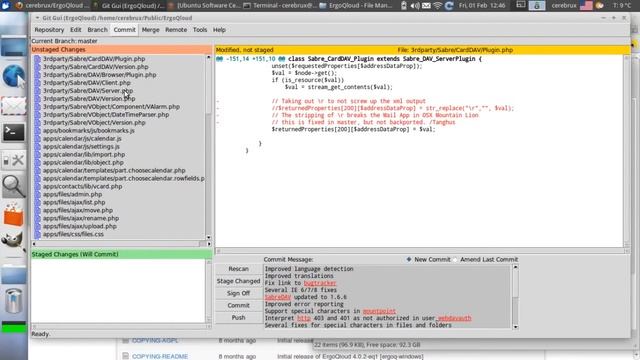This screenshot has height=360, width=640.
Task: Open the mail envelope dock icon
Action: coord(13,106)
